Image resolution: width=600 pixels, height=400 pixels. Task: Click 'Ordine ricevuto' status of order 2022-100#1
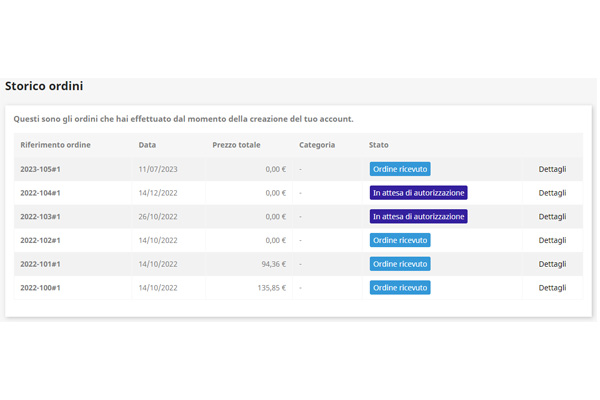(400, 288)
